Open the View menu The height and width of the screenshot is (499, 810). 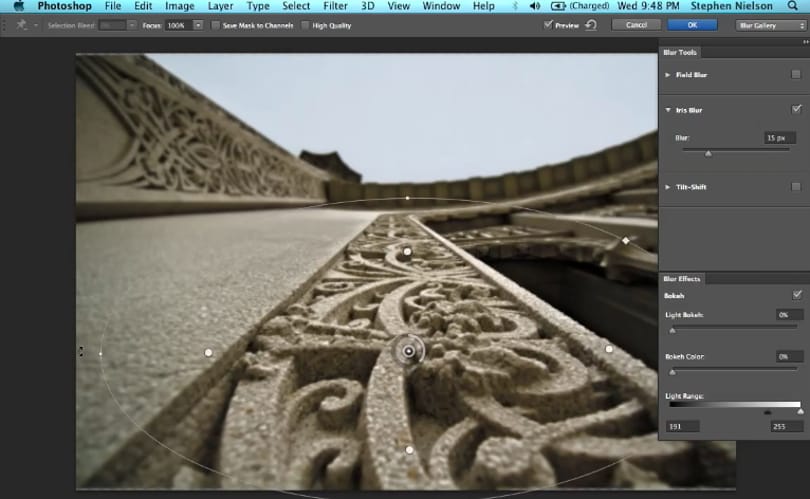click(x=398, y=6)
